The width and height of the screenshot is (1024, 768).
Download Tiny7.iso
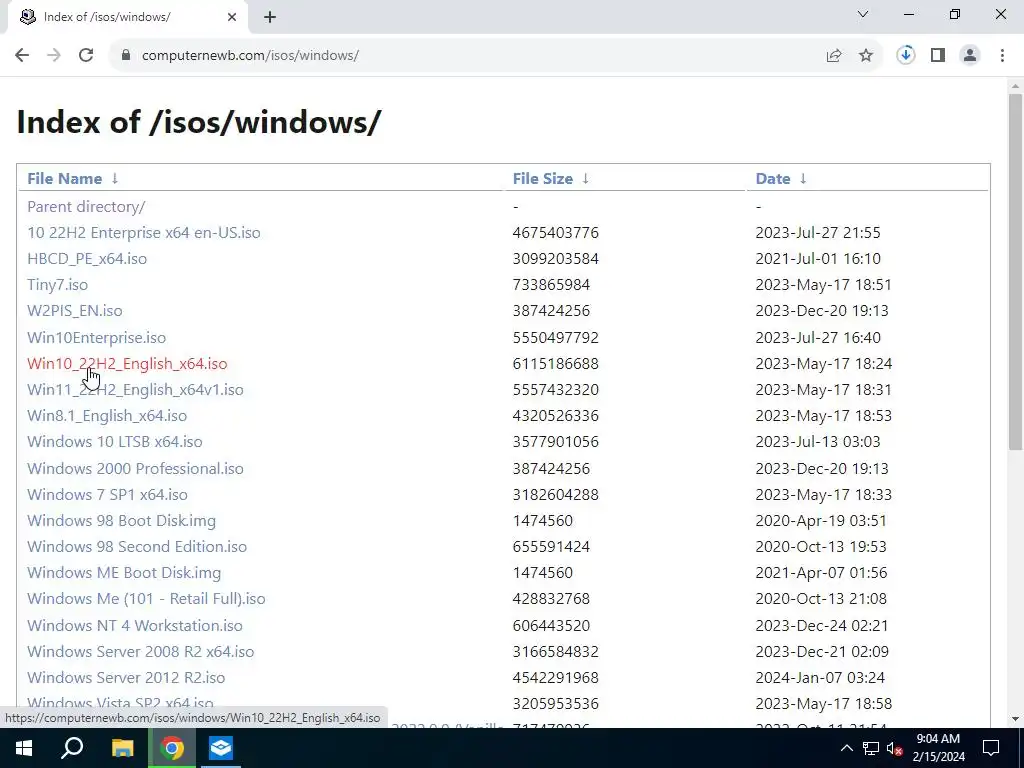[x=57, y=285]
